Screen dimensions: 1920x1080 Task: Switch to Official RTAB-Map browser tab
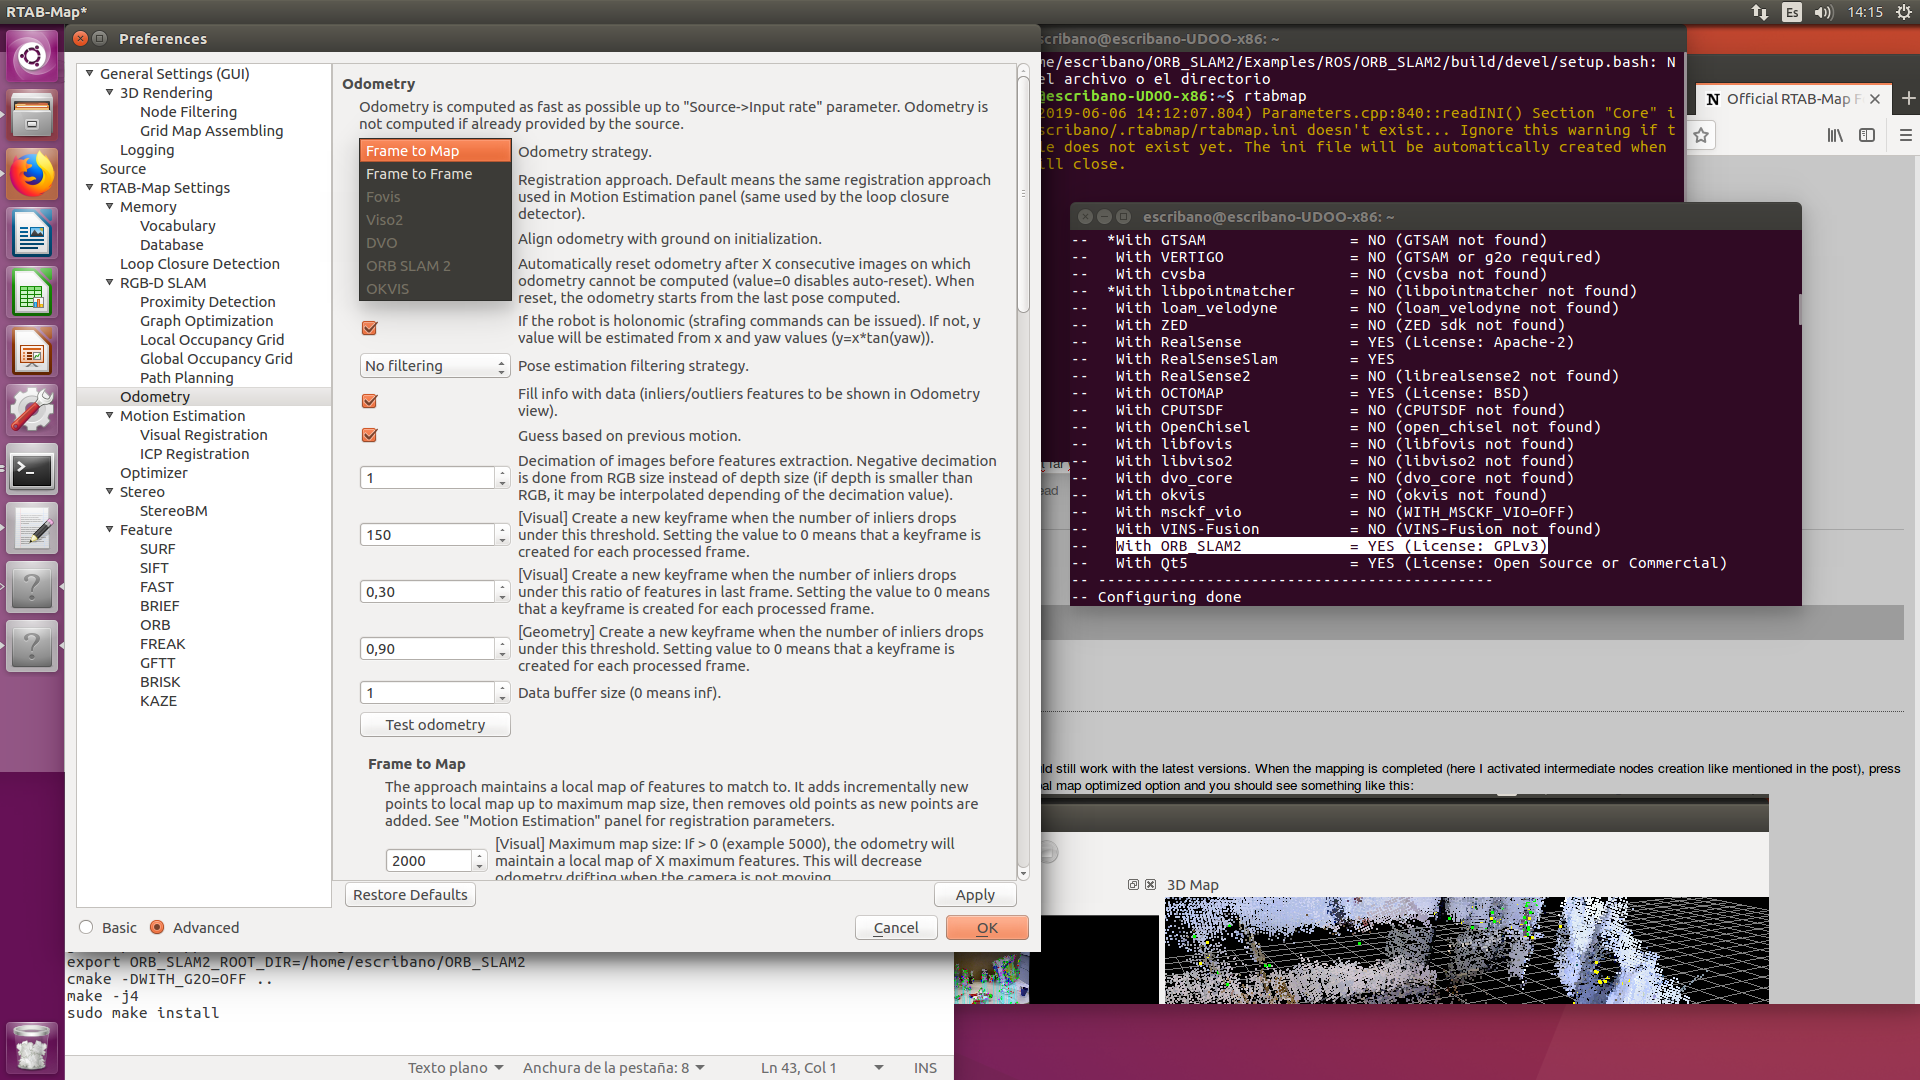click(1787, 99)
